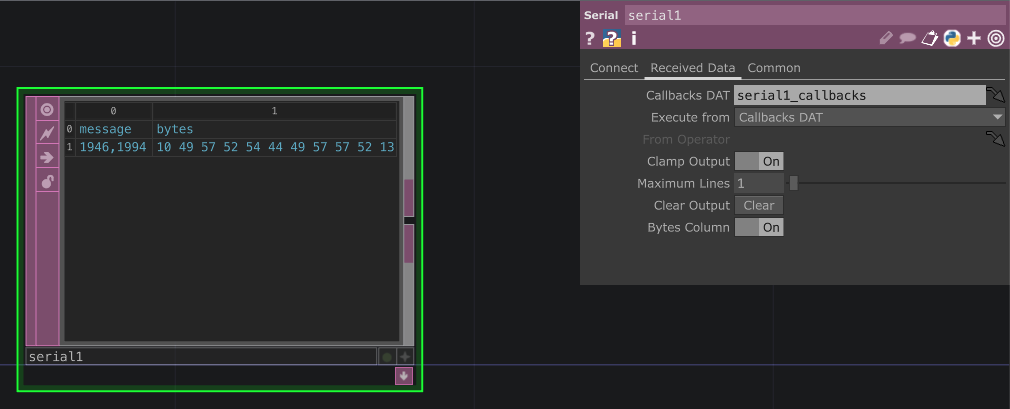Click the tags copy icon in header
The height and width of the screenshot is (409, 1010).
[x=929, y=39]
